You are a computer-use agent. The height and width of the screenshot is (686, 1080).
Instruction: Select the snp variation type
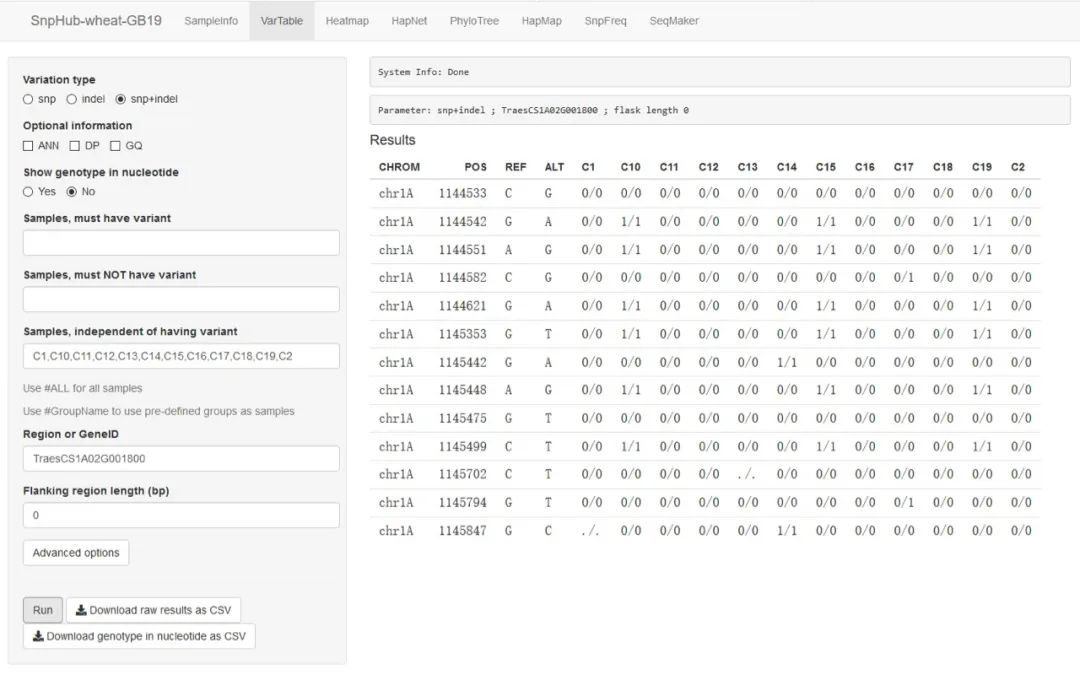28,99
